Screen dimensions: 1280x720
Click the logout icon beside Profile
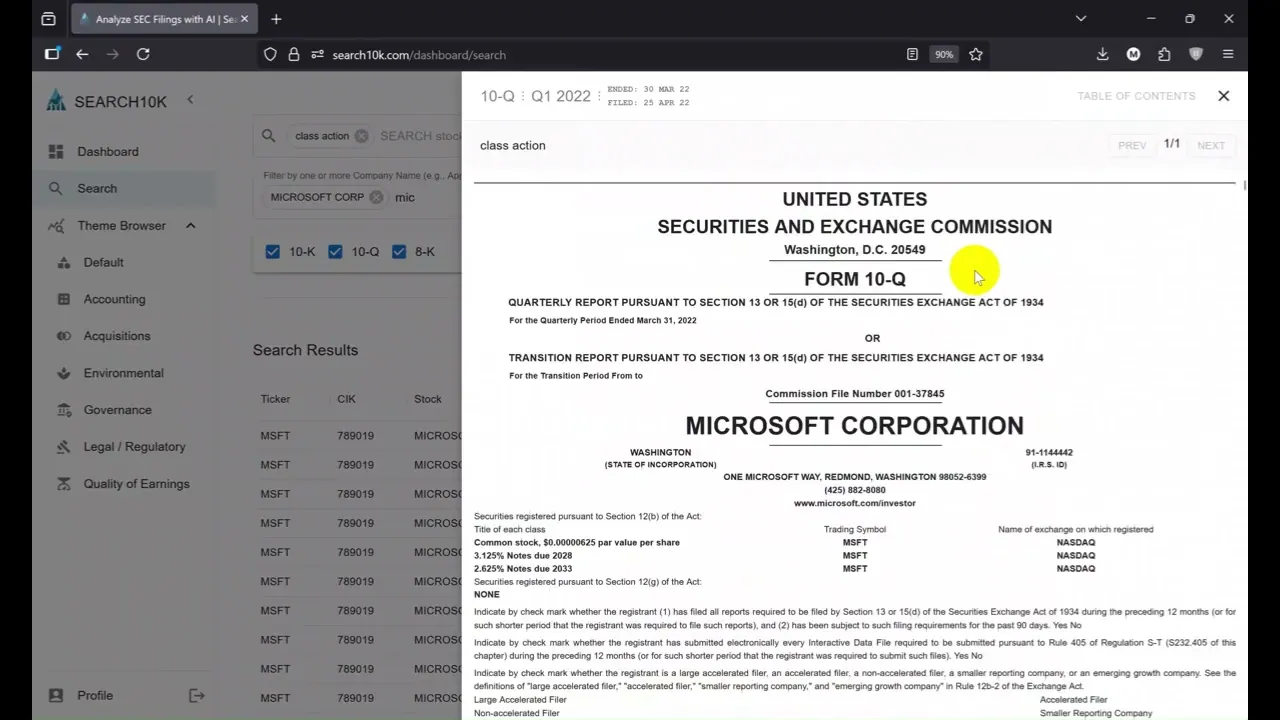tap(197, 695)
